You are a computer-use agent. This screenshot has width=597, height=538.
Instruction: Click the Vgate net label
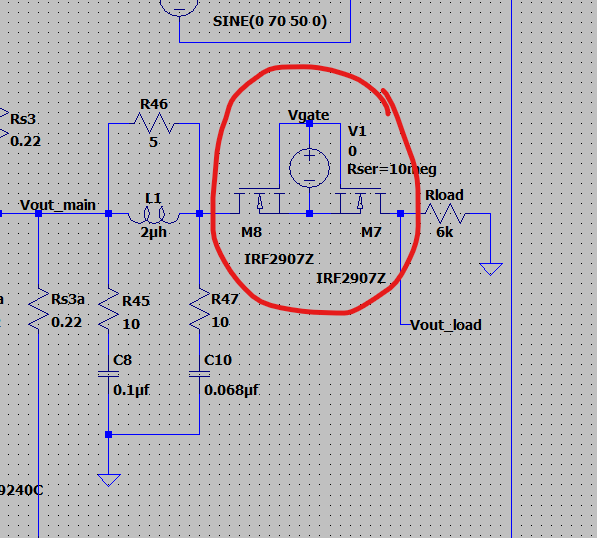(308, 115)
